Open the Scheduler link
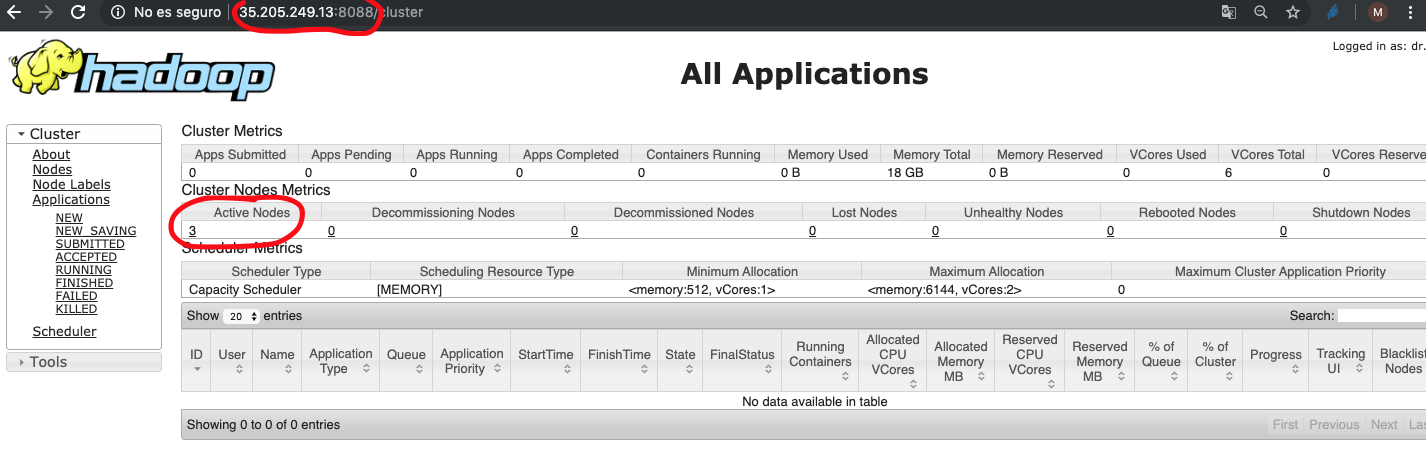Screen dimensions: 1426x462 click(x=64, y=332)
